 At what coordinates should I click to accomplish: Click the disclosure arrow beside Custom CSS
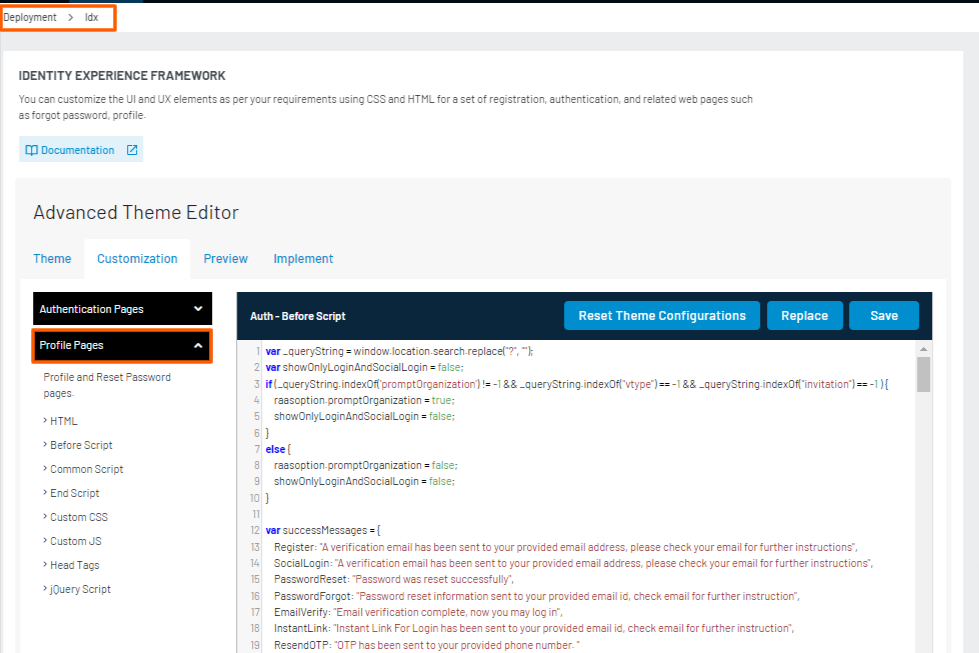pyautogui.click(x=44, y=516)
